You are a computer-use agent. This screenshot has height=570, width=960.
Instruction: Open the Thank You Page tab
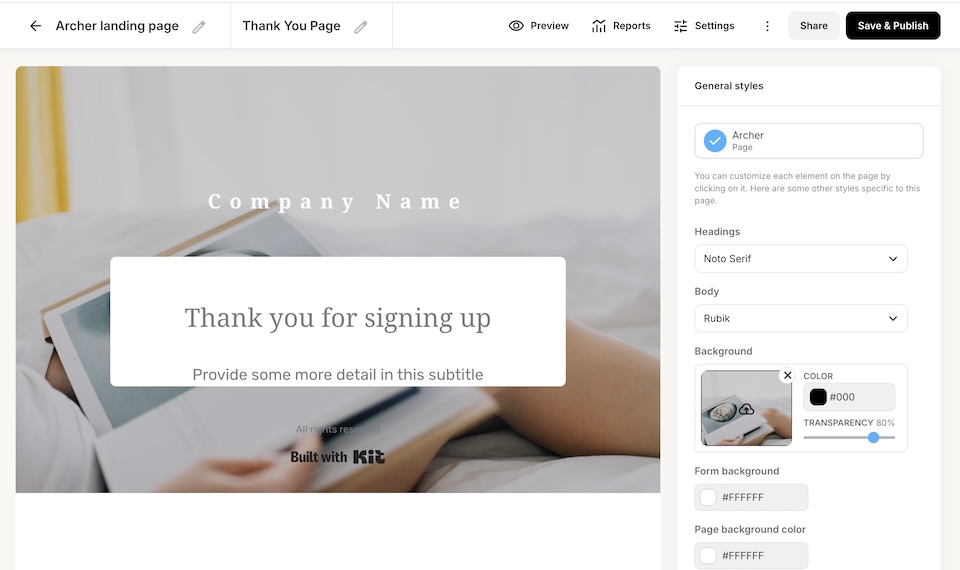(x=291, y=26)
